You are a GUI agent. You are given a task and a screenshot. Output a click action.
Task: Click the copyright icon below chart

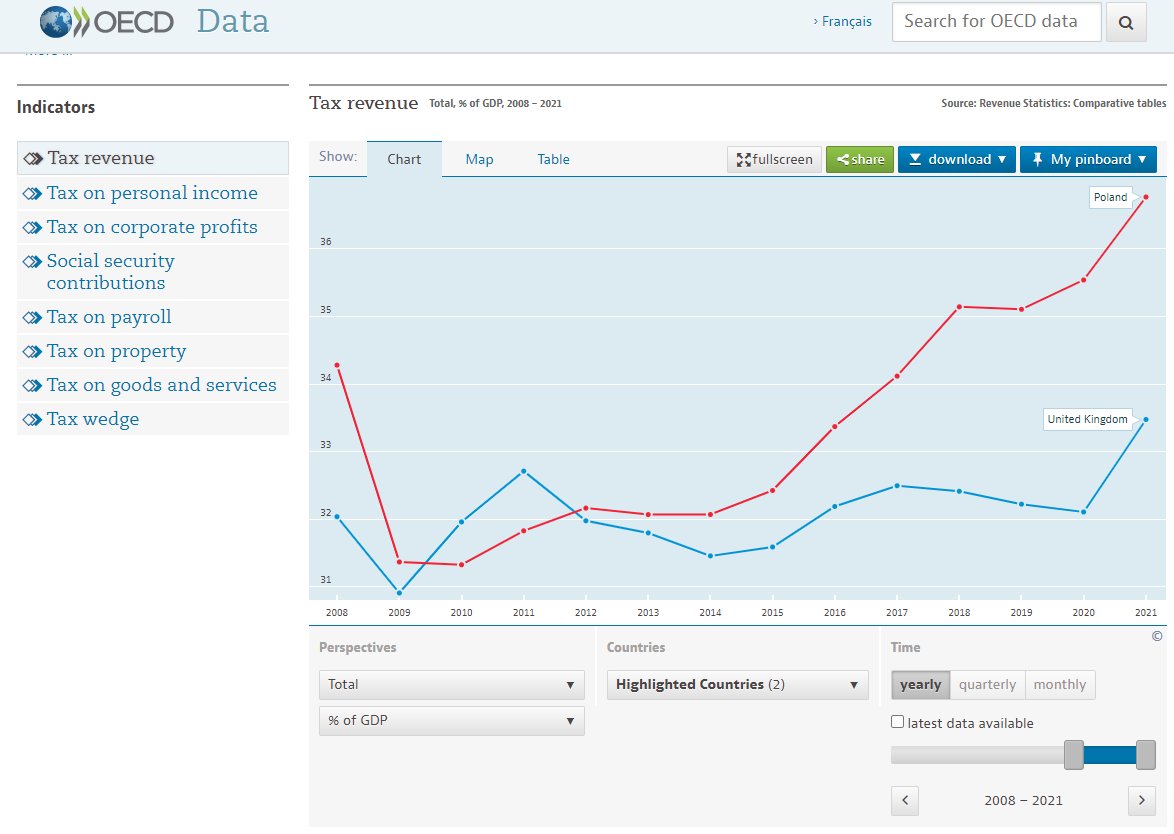point(1157,636)
